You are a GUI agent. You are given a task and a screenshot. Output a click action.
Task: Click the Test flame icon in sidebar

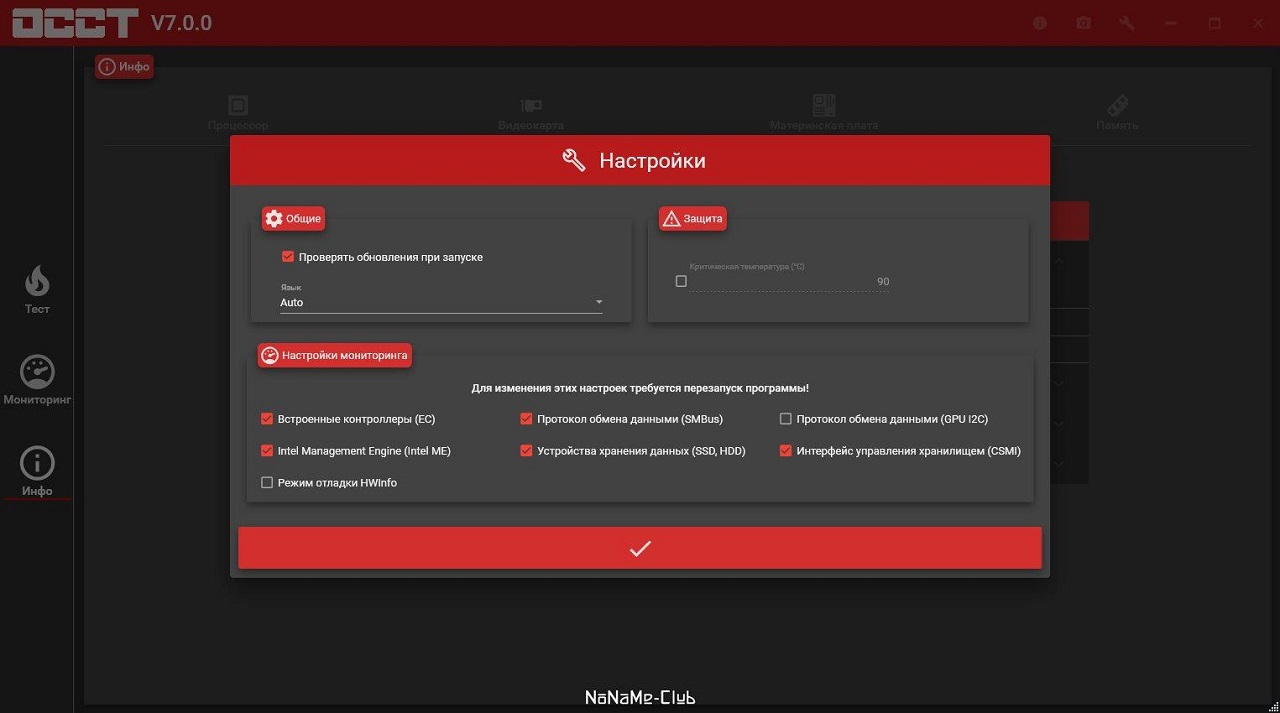(x=37, y=282)
